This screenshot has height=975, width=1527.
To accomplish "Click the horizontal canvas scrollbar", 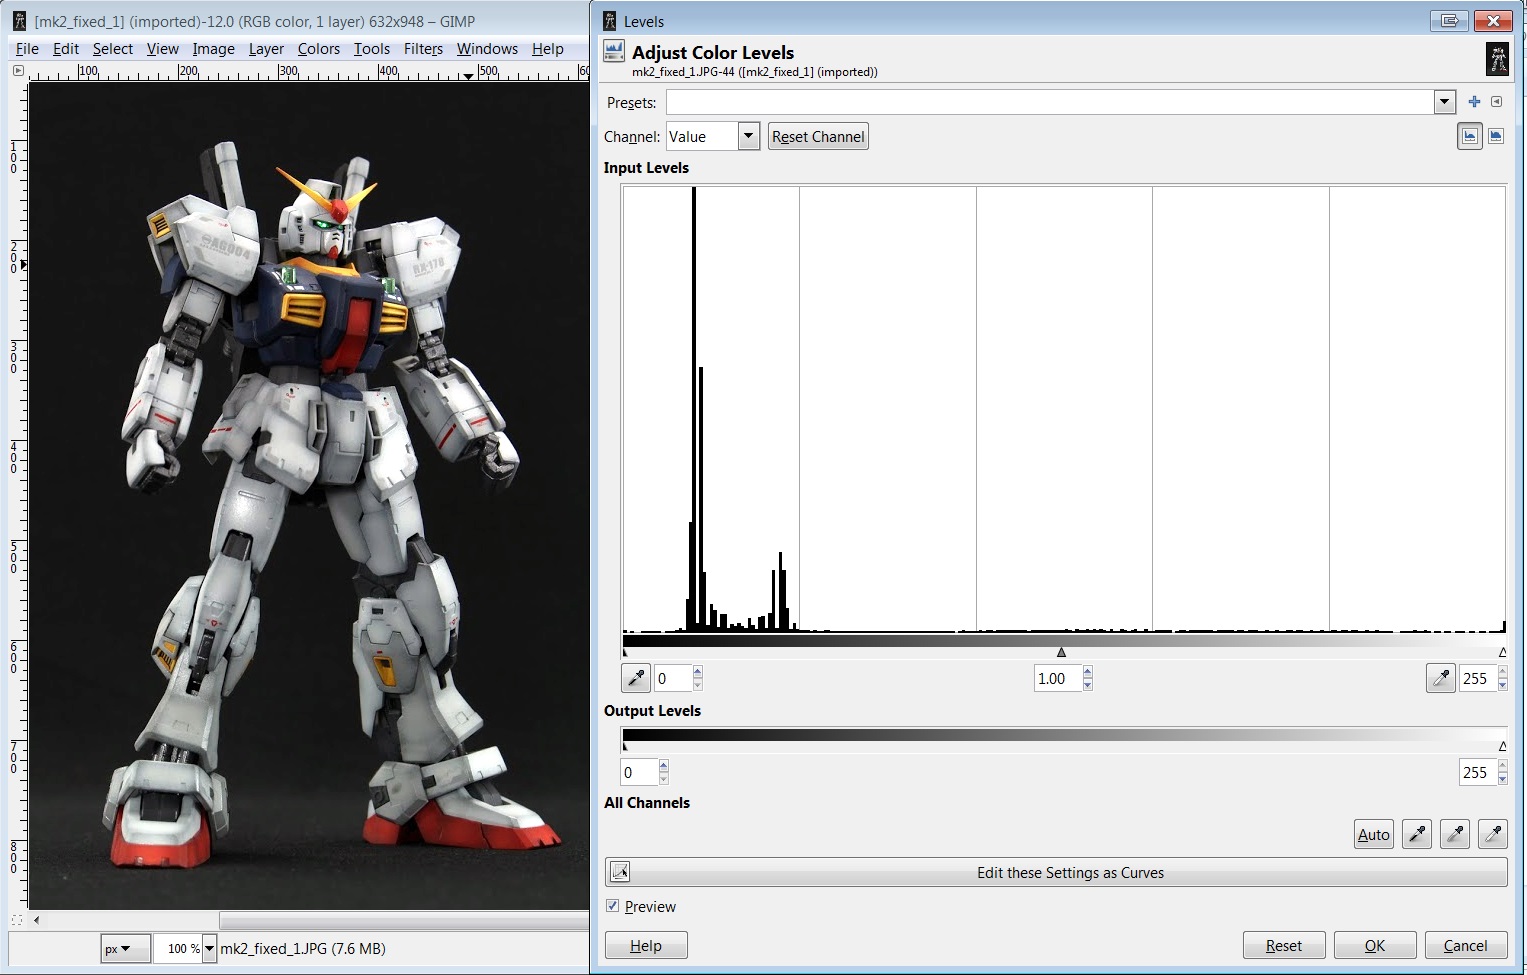I will point(404,919).
